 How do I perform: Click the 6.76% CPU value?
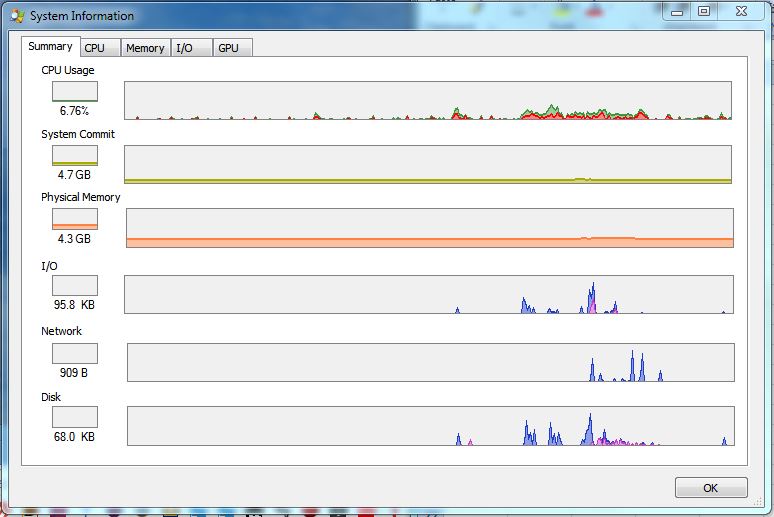(x=75, y=111)
